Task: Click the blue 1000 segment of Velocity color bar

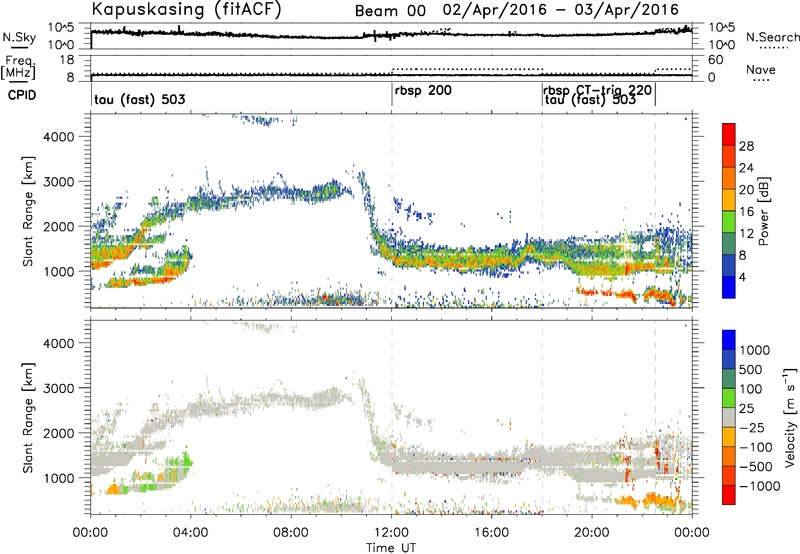Action: pyautogui.click(x=729, y=340)
